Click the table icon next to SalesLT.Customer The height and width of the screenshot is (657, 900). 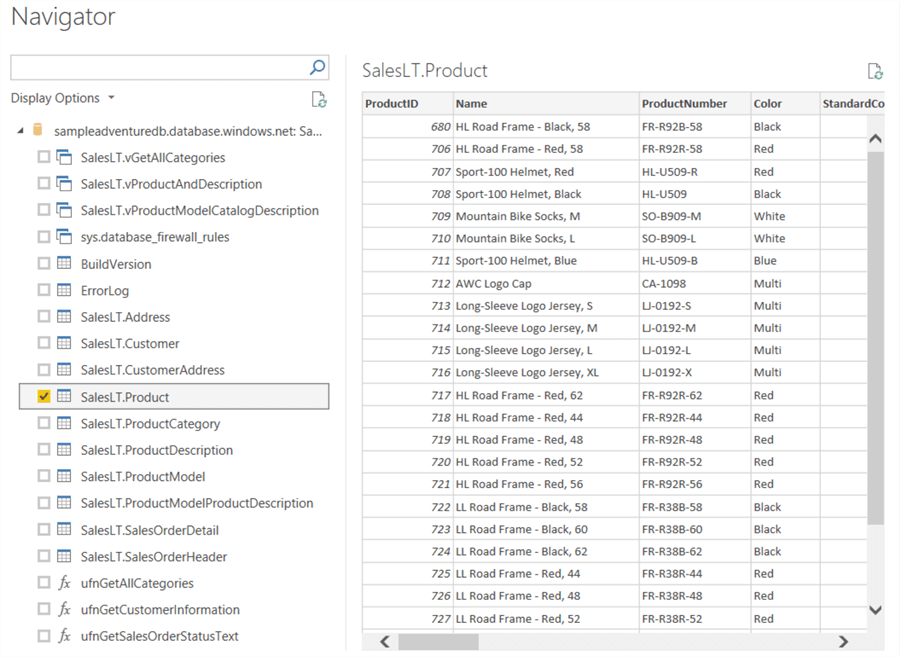(64, 343)
